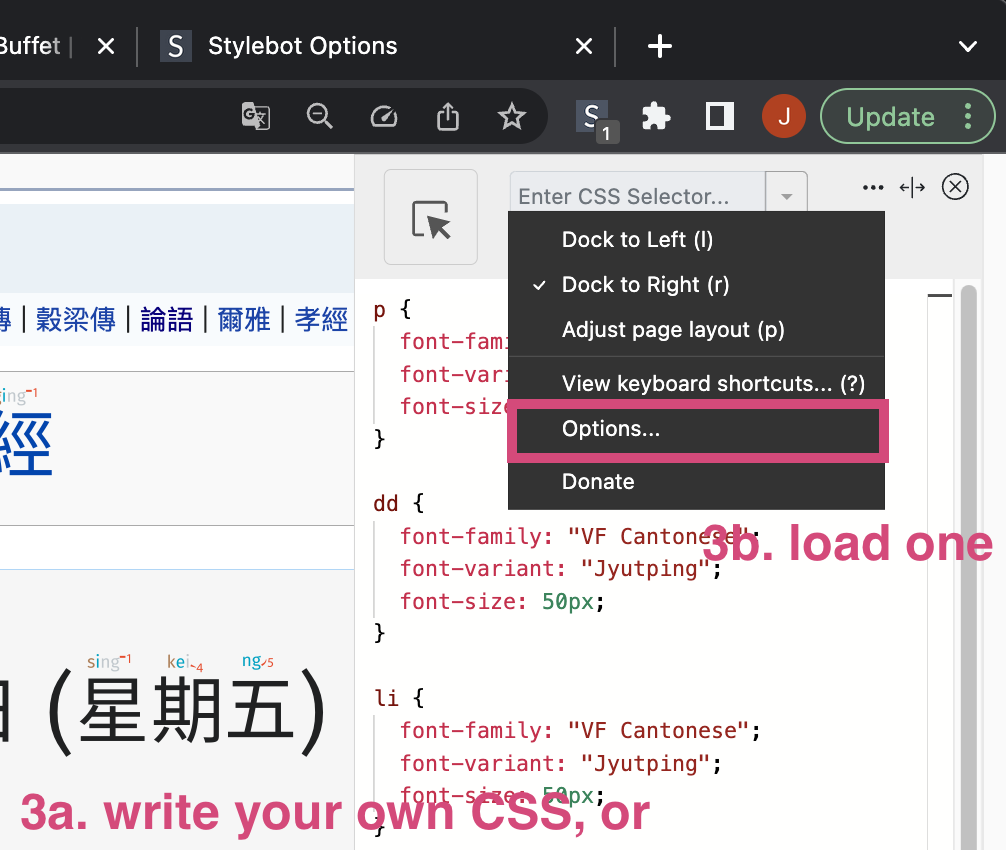The image size is (1006, 850).
Task: Choose Options... from the Stylebot menu
Action: 610,429
